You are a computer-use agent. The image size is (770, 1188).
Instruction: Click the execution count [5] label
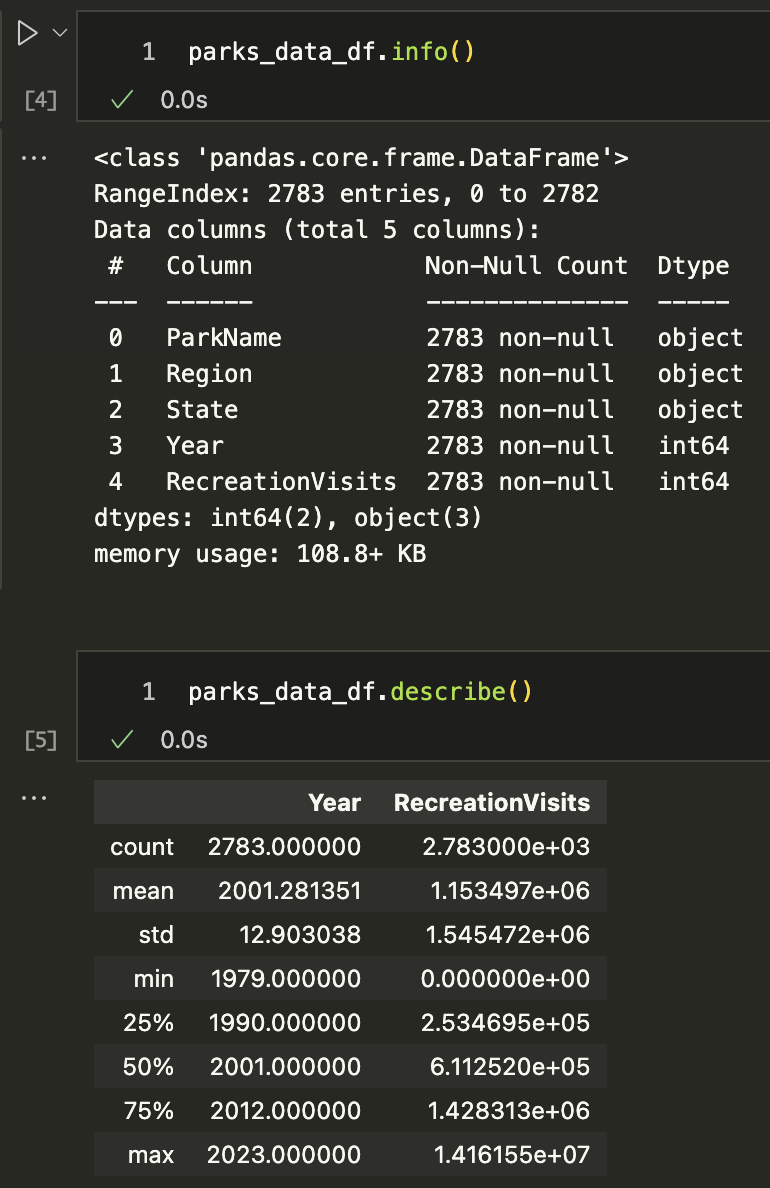click(x=40, y=740)
